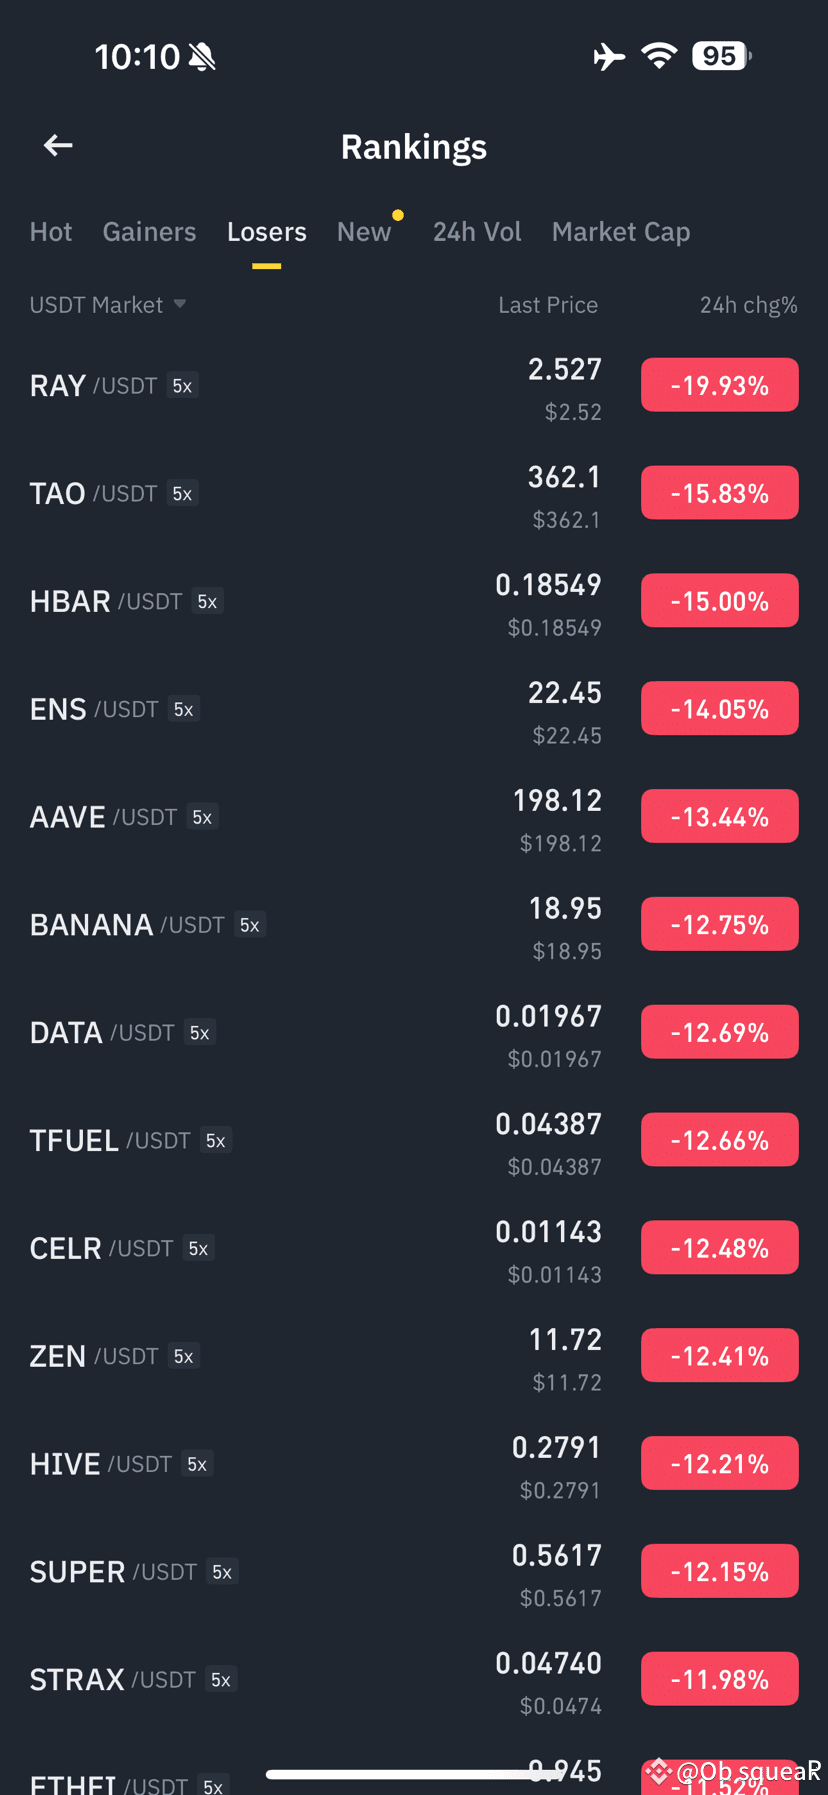Tap the Wi-Fi status icon
Image resolution: width=828 pixels, height=1795 pixels.
[x=659, y=56]
